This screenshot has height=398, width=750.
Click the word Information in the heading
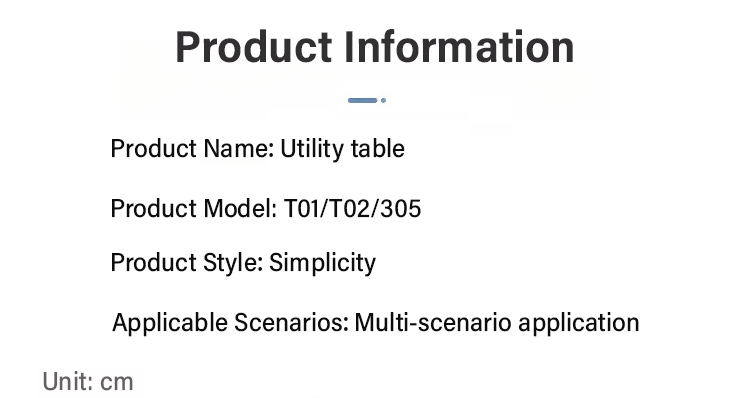tap(459, 47)
